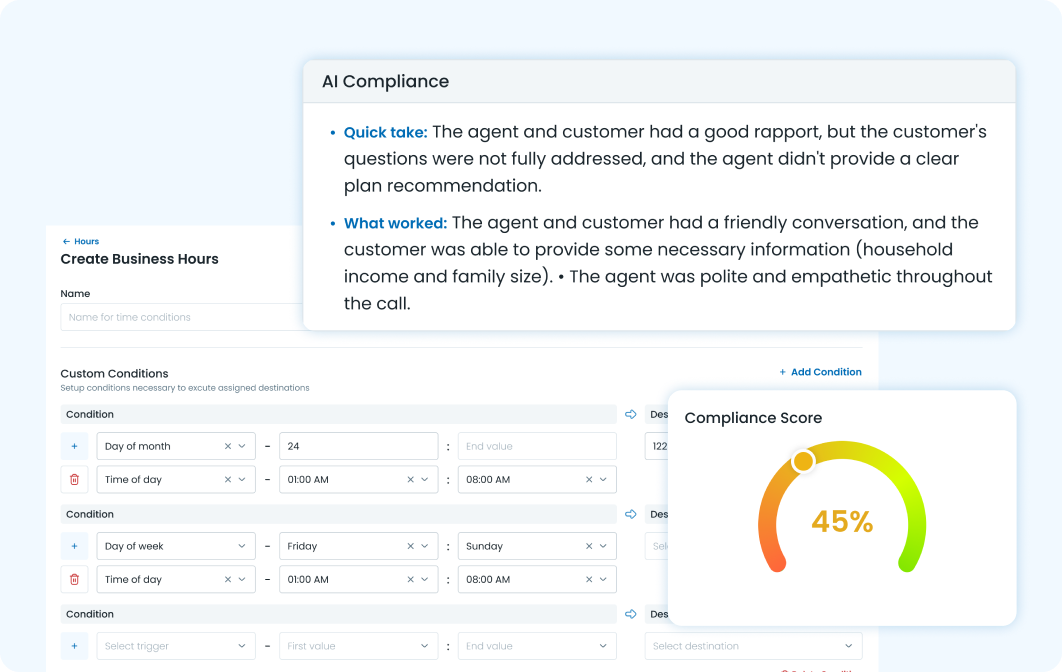
Task: Click the Compliance Score gauge knob
Action: coord(802,461)
